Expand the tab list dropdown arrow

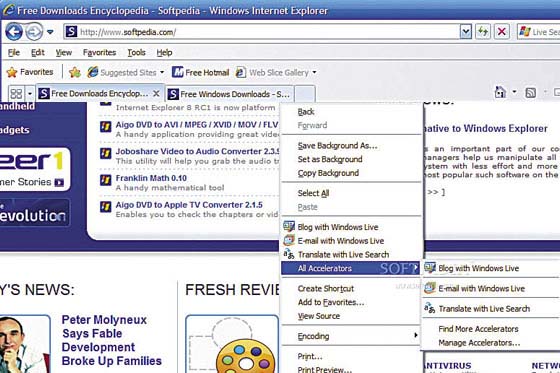[30, 94]
